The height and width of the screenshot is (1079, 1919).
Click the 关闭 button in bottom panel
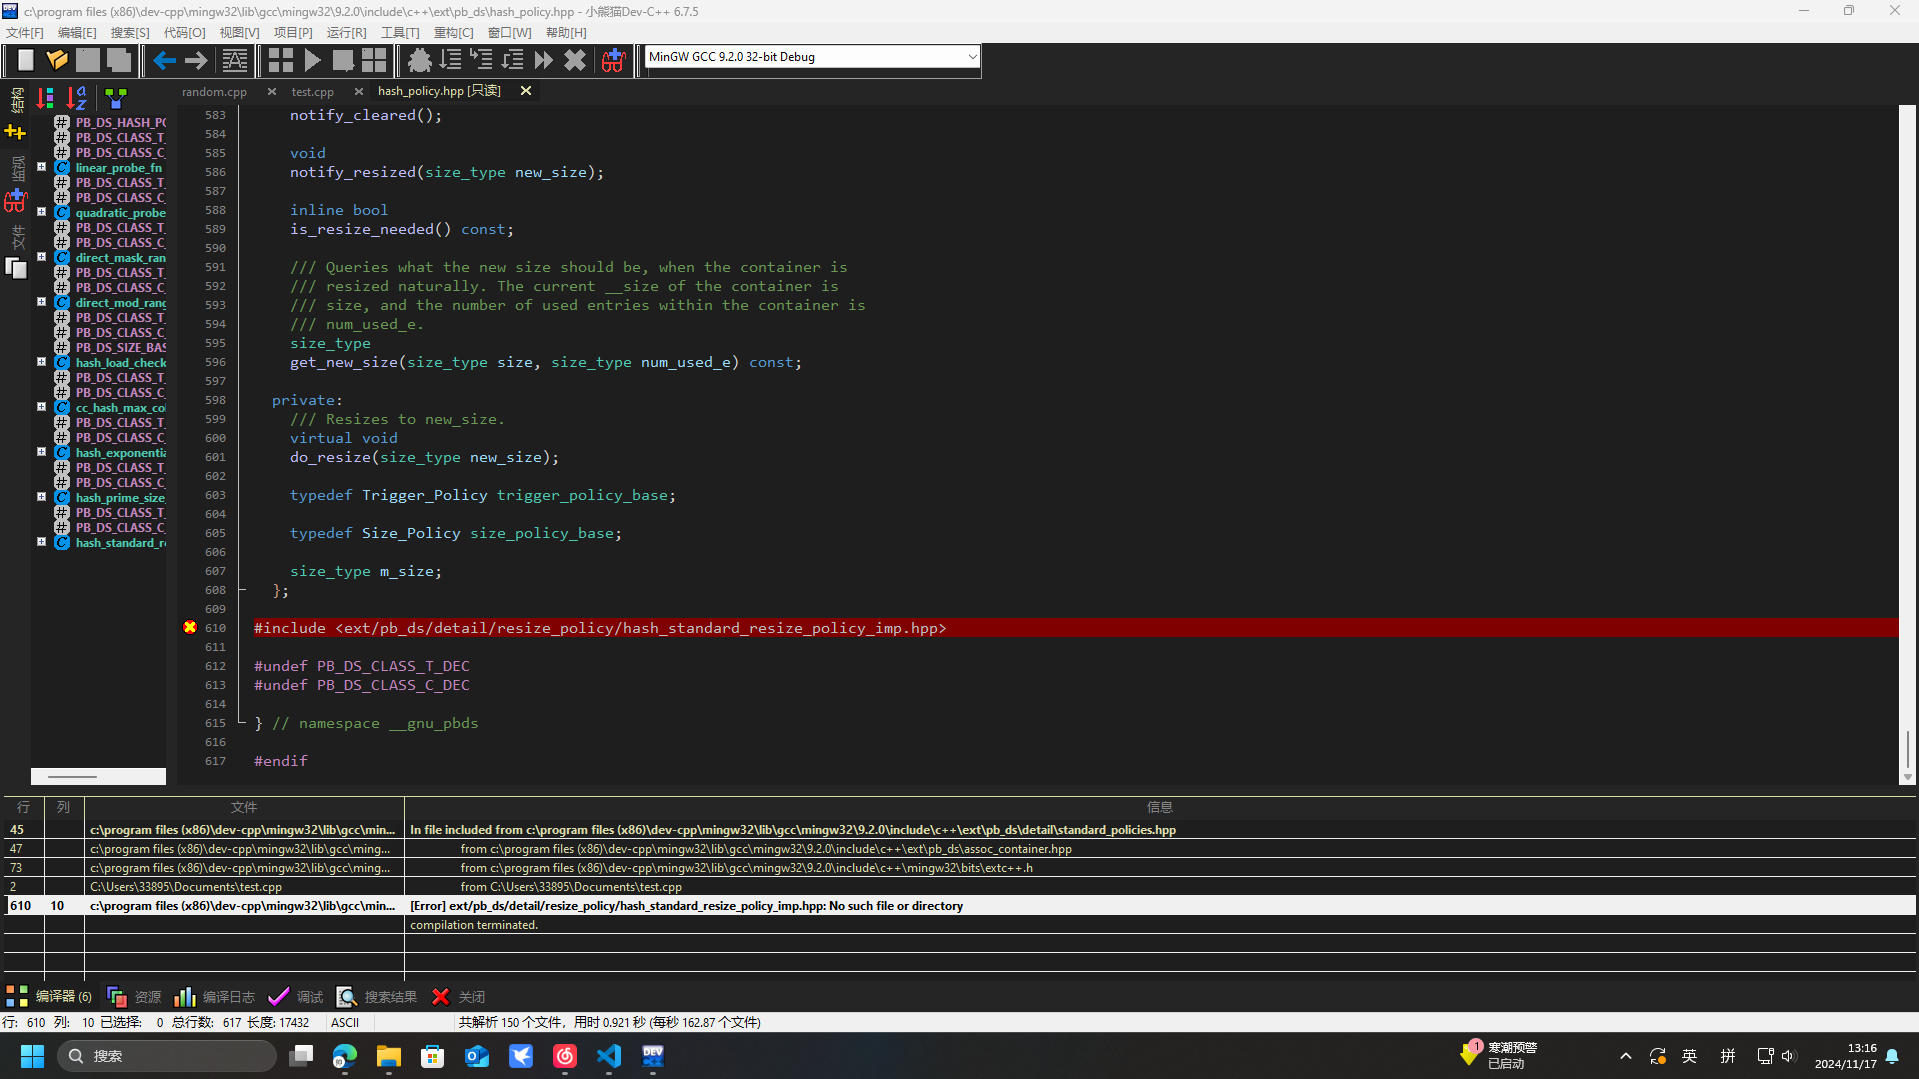pos(458,996)
